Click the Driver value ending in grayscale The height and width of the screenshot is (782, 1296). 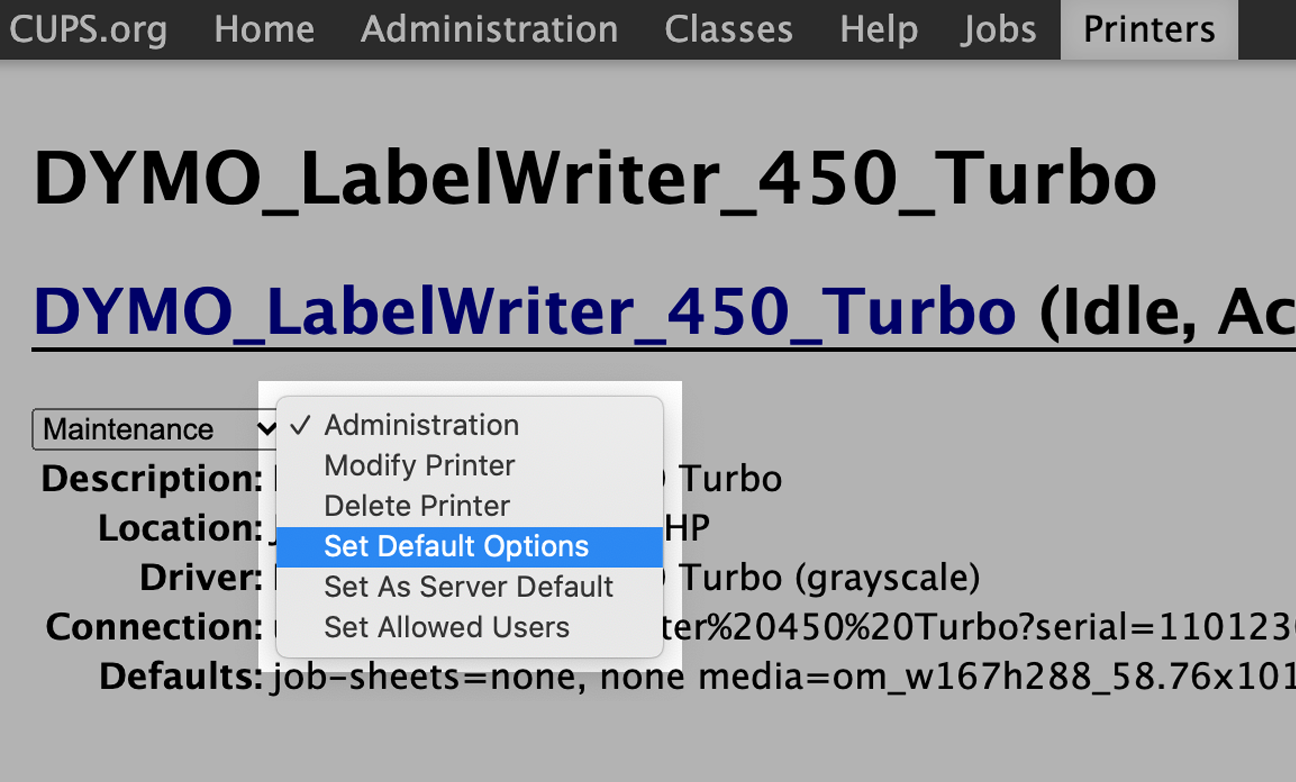pos(830,577)
